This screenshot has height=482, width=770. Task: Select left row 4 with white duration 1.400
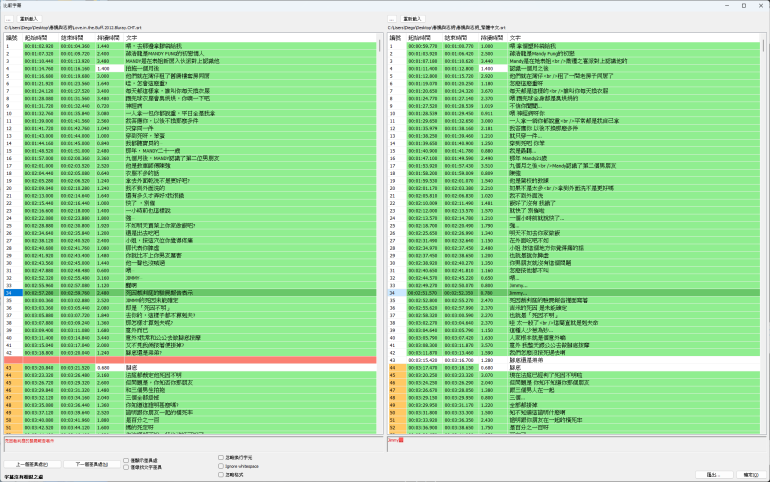(x=190, y=69)
